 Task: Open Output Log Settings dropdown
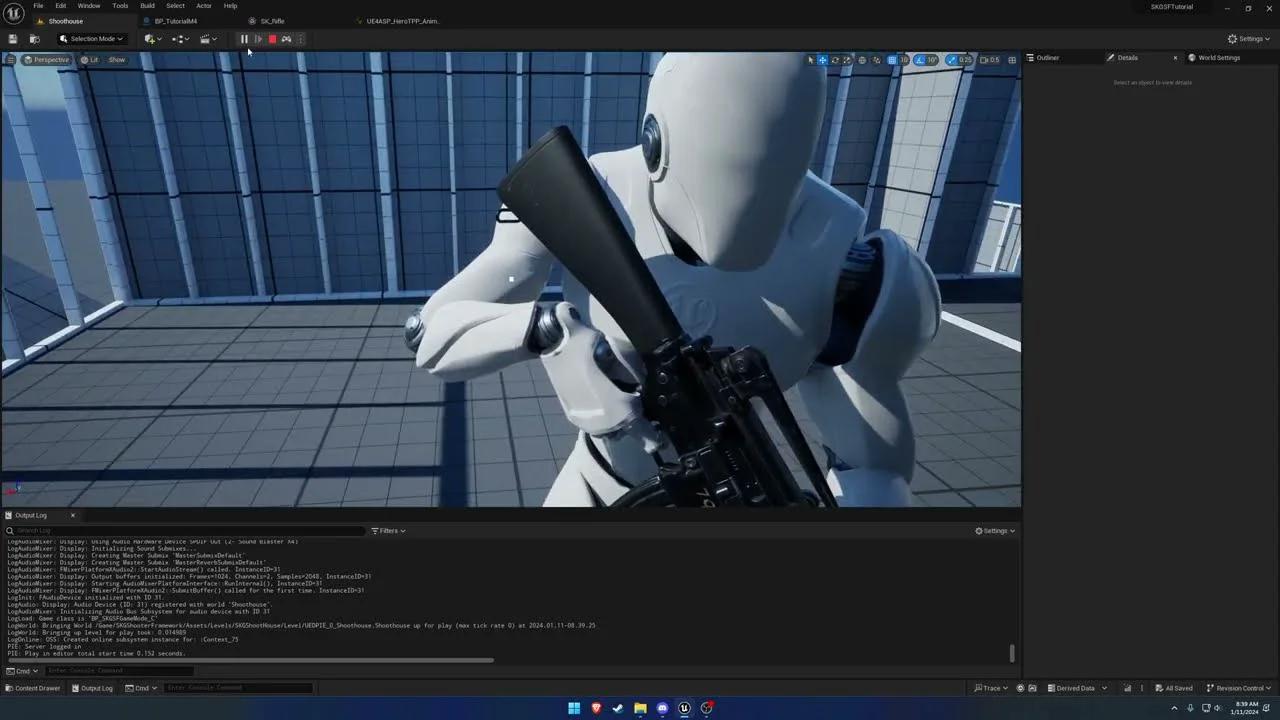pos(995,531)
